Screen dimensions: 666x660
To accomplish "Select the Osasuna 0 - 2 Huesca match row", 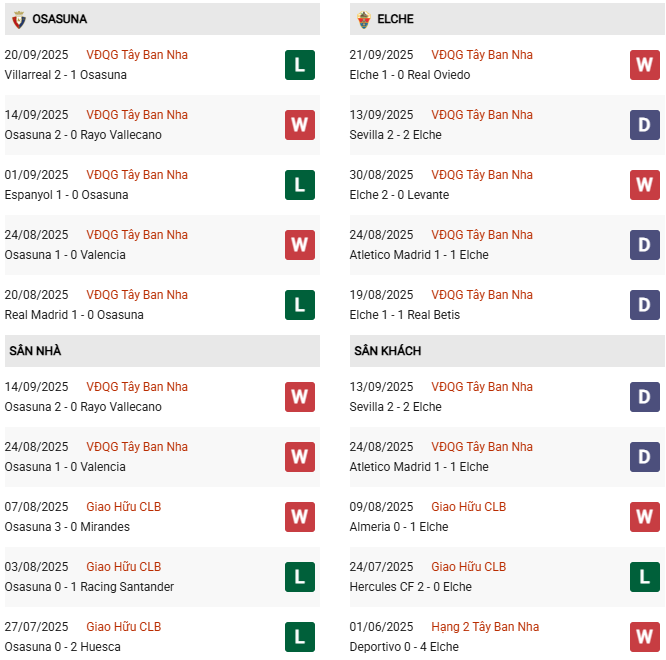I will tap(62, 647).
